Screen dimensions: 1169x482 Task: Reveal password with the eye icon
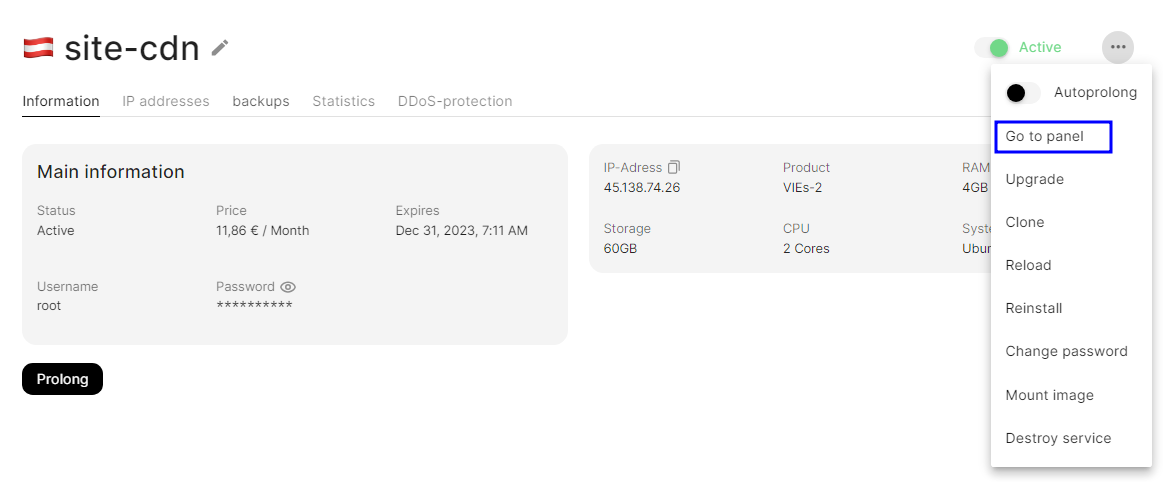tap(288, 287)
